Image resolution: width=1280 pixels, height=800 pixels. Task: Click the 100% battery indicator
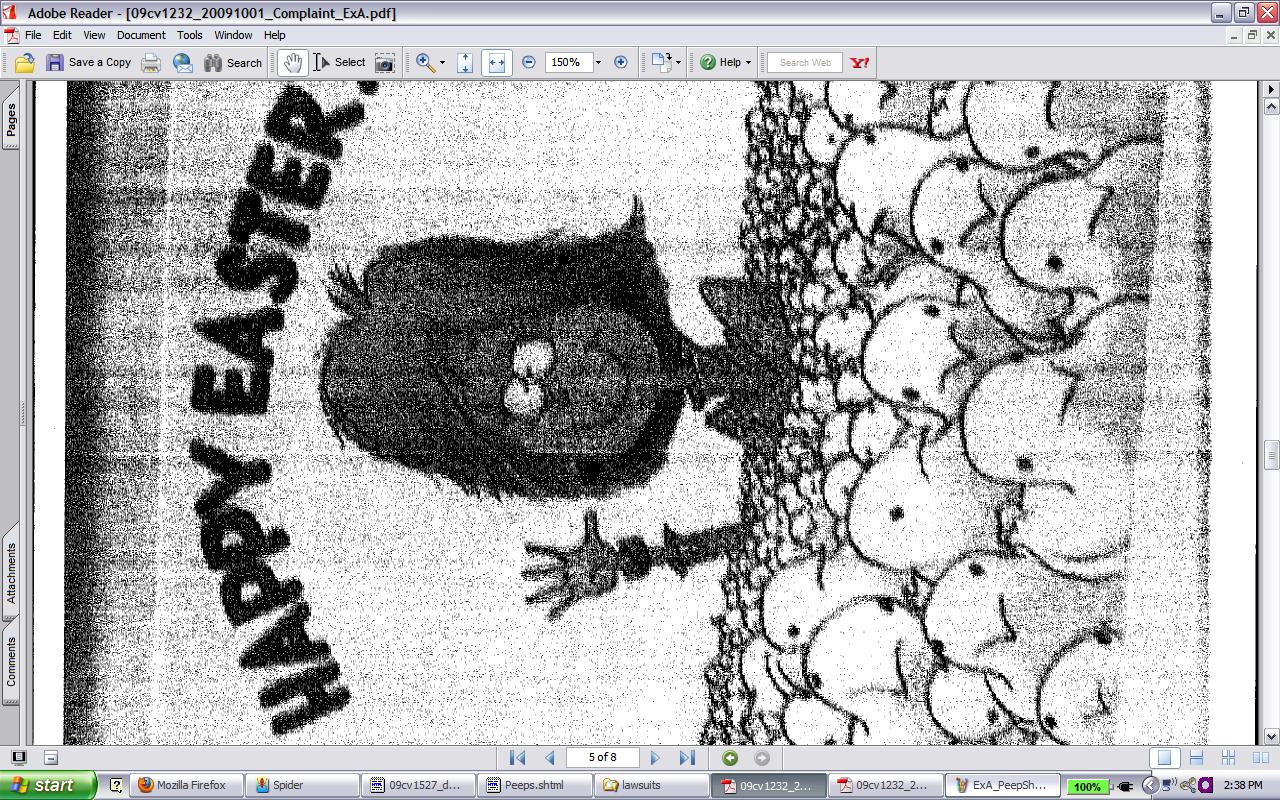click(x=1086, y=786)
